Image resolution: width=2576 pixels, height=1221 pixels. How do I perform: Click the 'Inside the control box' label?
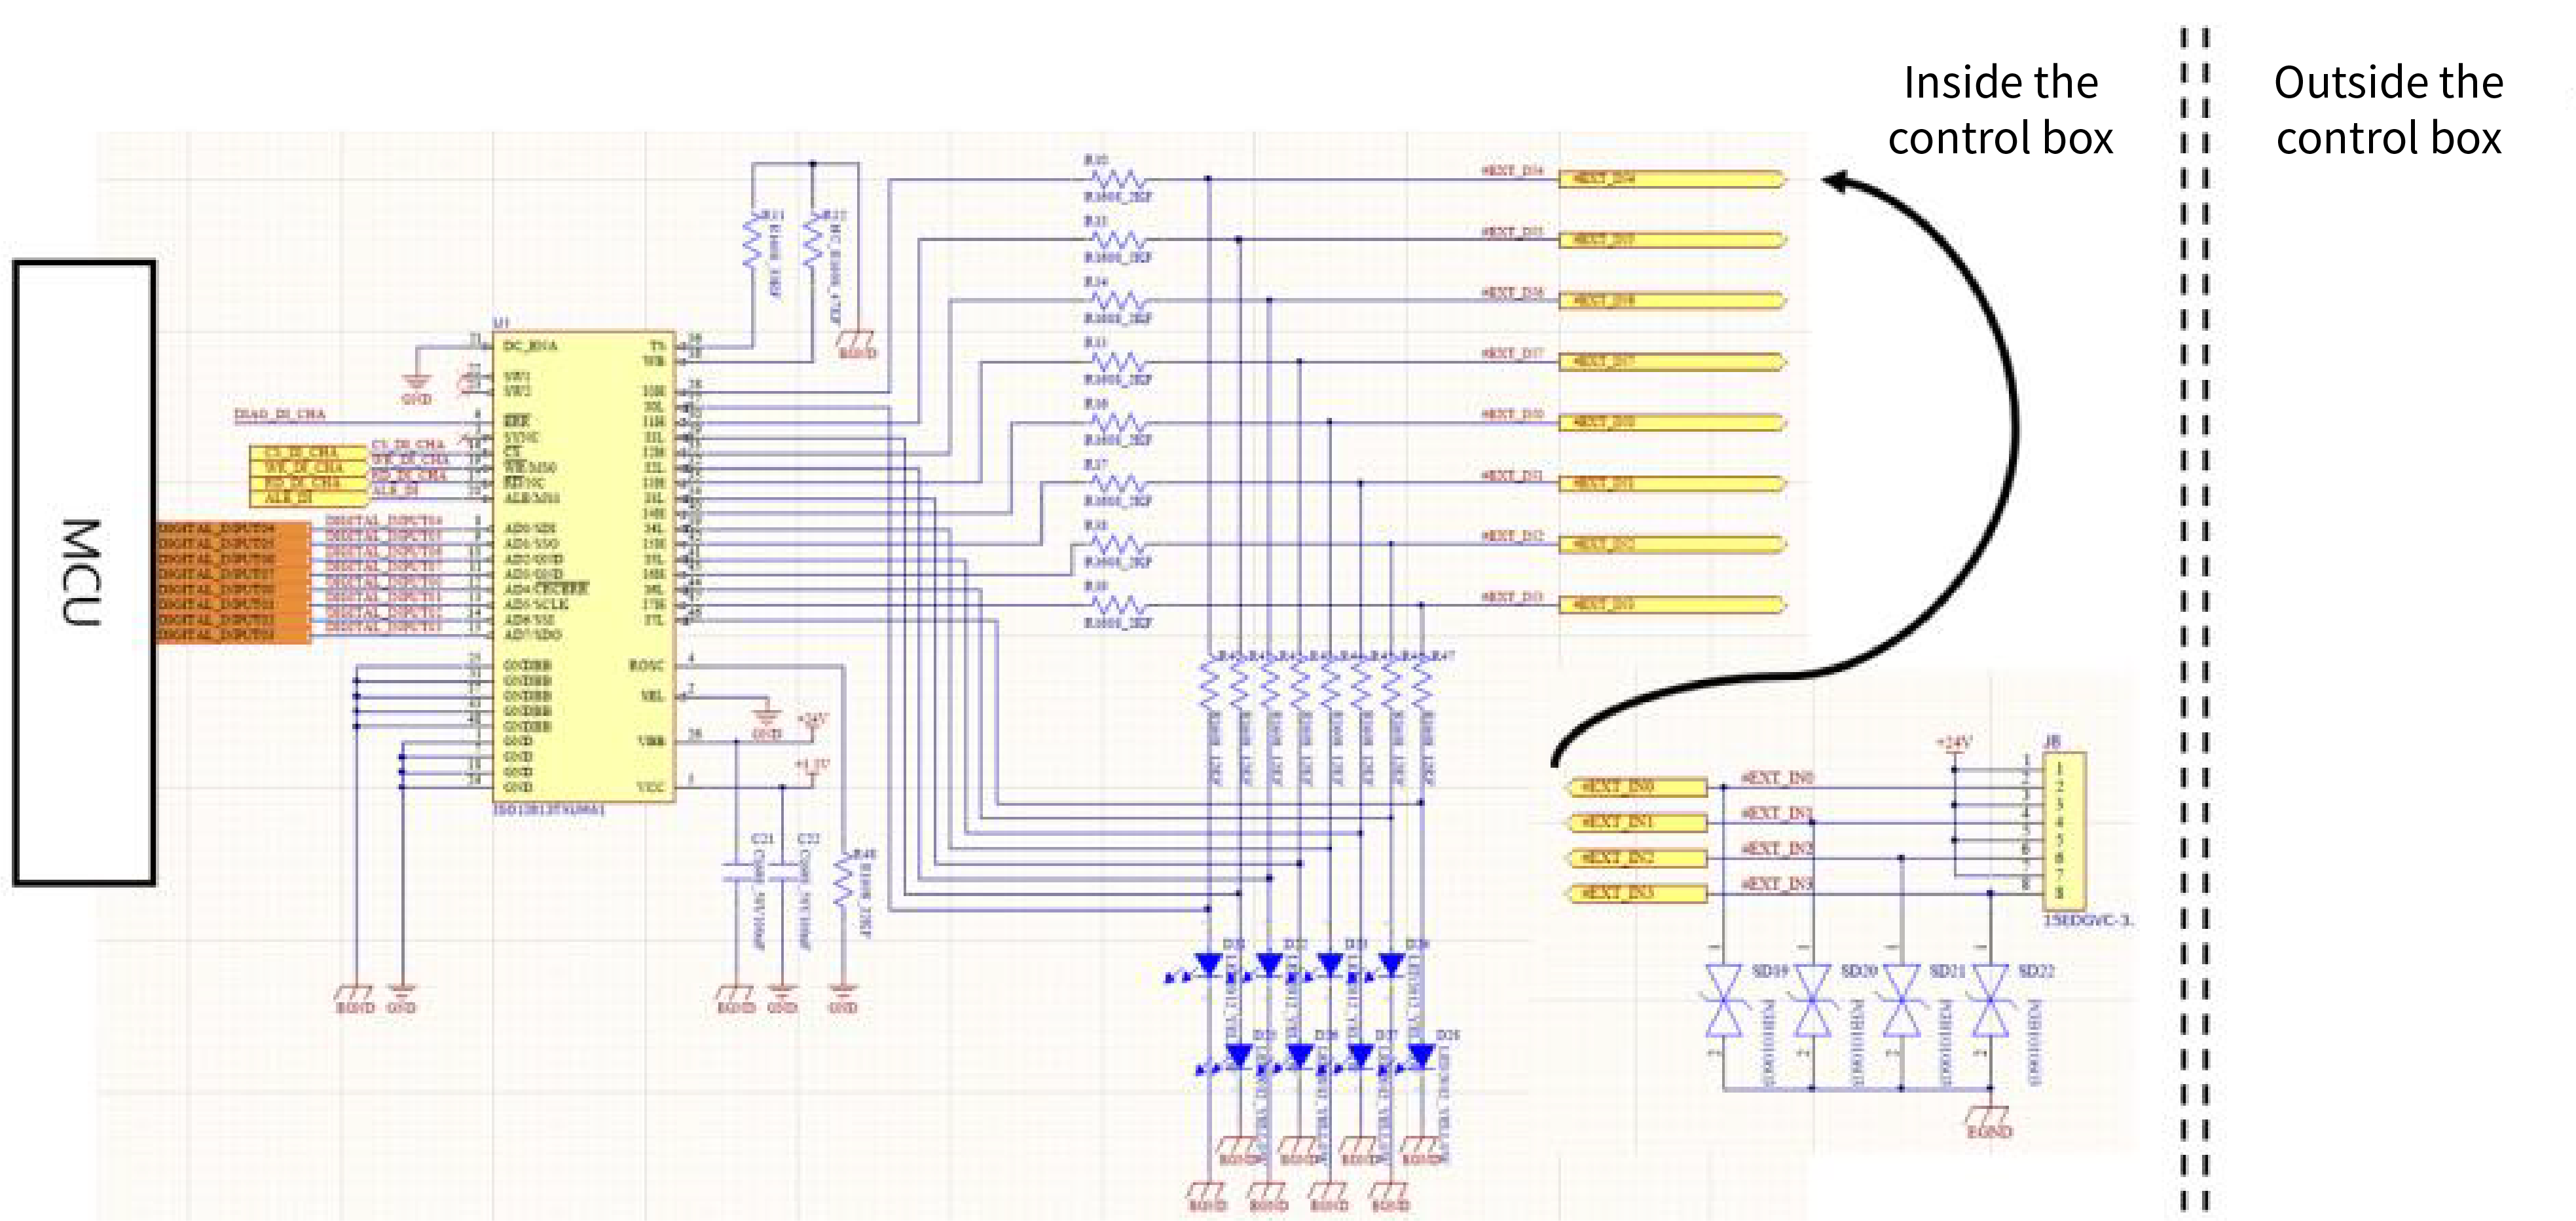point(2000,110)
